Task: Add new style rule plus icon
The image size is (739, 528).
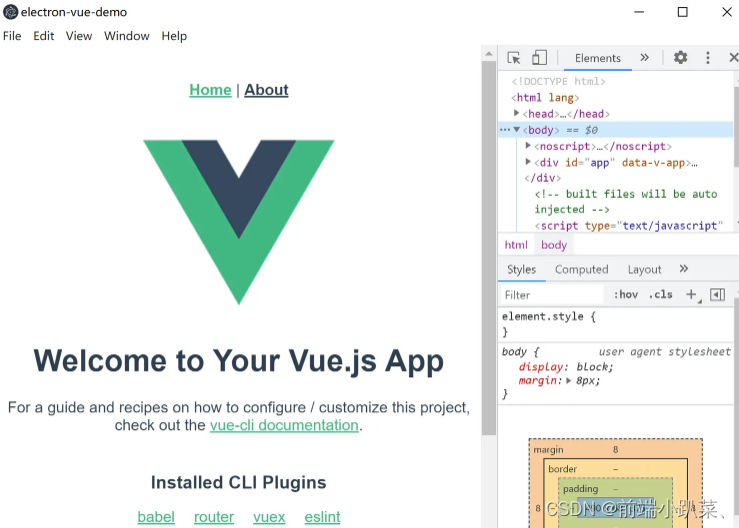Action: tap(691, 295)
